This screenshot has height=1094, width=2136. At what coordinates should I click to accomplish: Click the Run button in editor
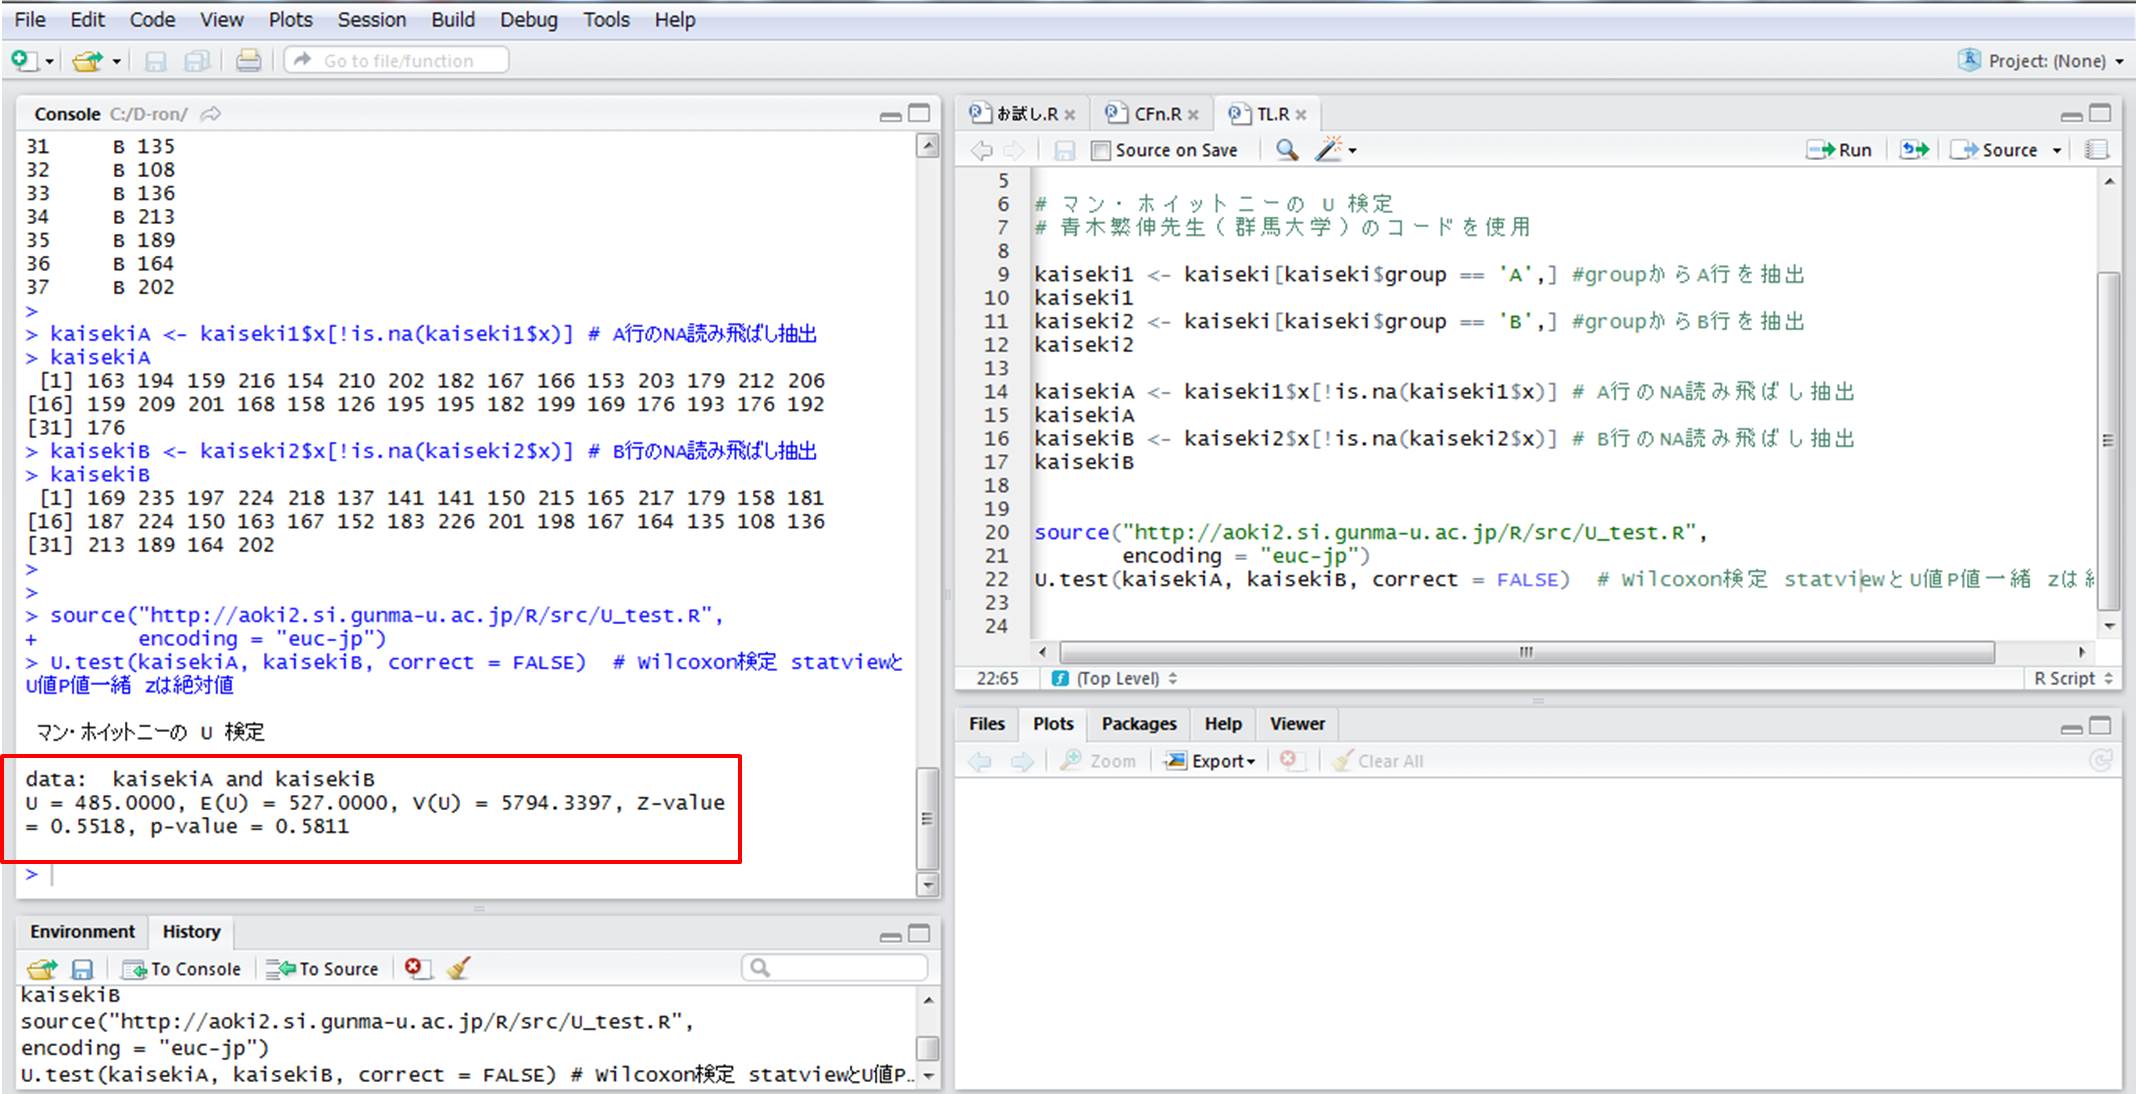1838,149
